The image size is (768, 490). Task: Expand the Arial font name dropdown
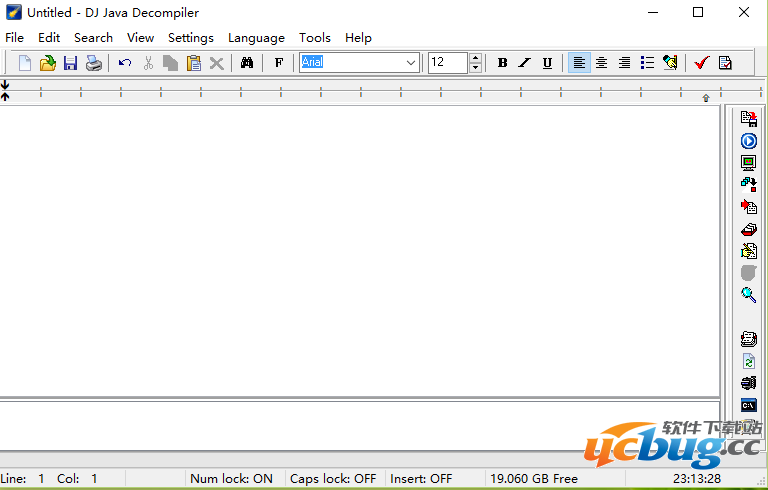pos(411,63)
